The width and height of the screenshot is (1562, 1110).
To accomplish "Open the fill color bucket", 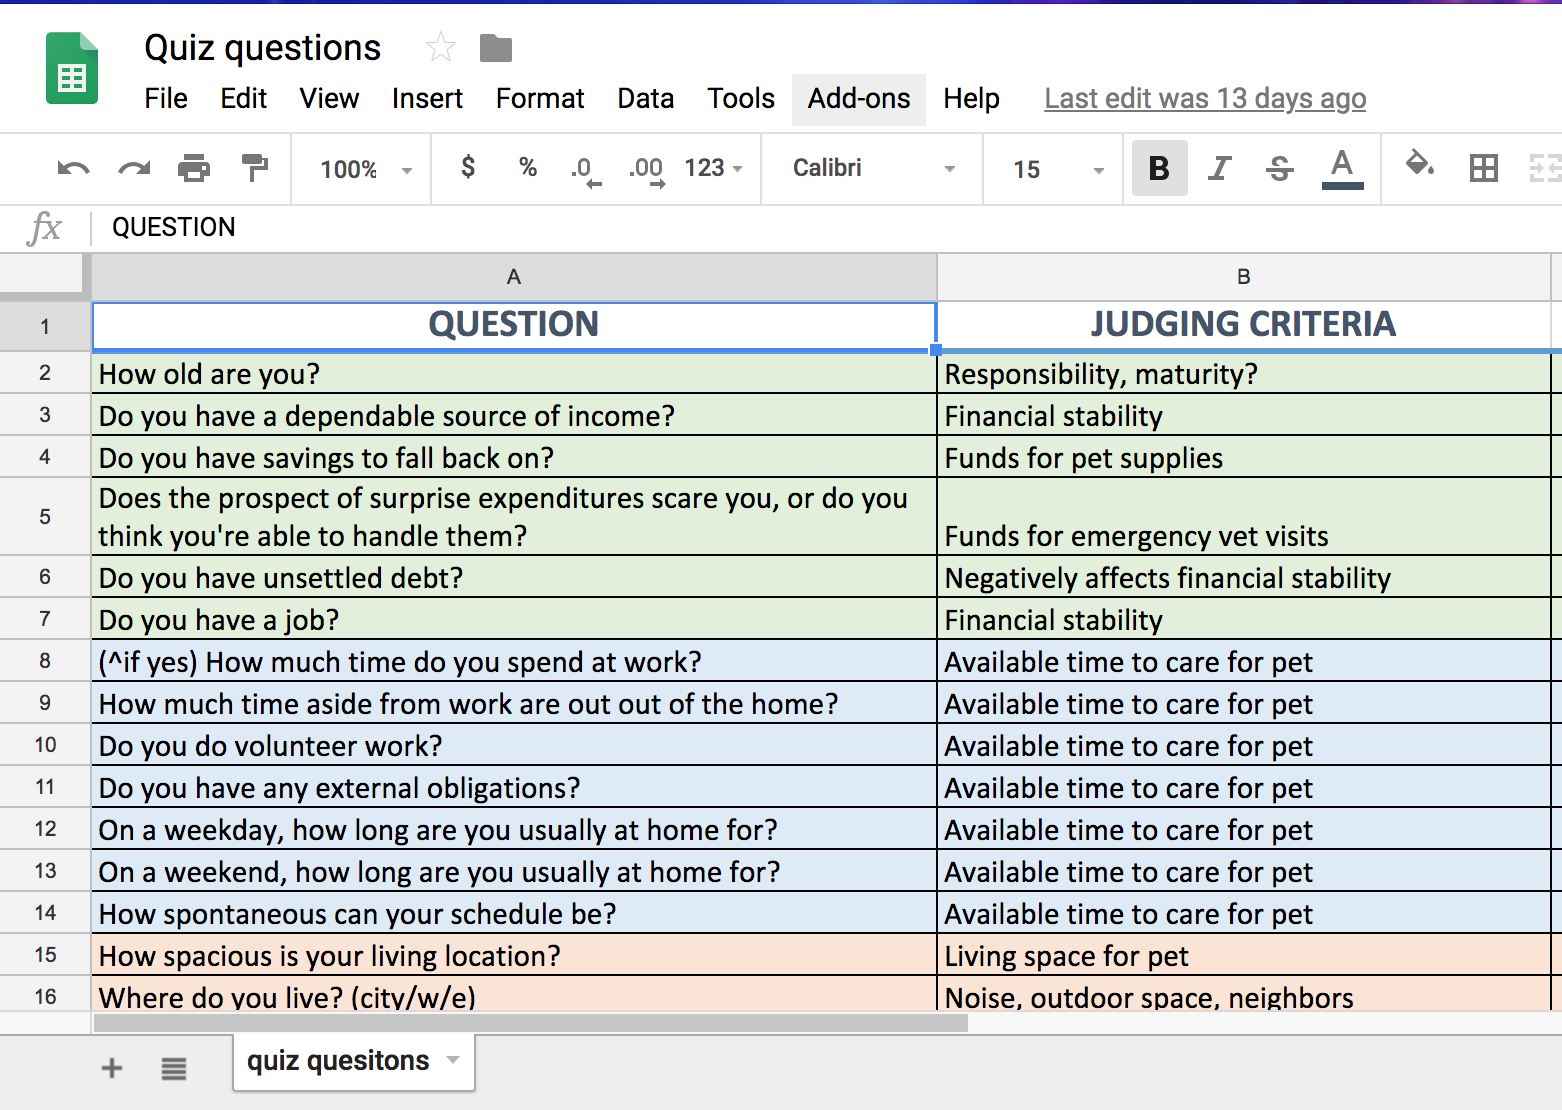I will click(x=1419, y=165).
